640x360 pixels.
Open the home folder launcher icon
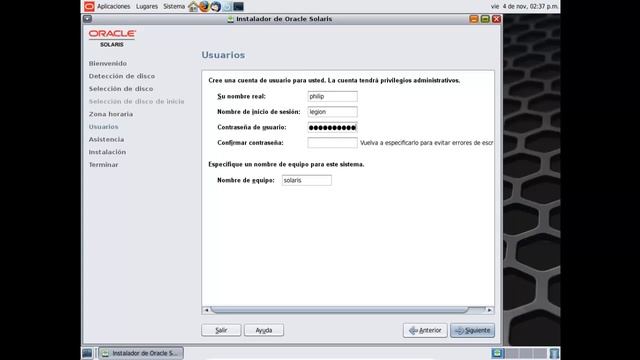coord(193,6)
